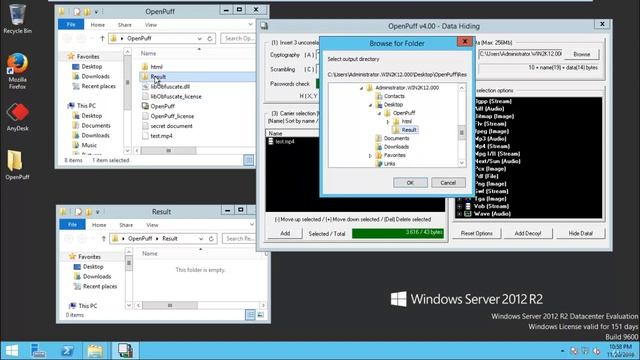This screenshot has width=640, height=360.
Task: Select the html folder in OpenPuff explorer file list
Action: (156, 67)
